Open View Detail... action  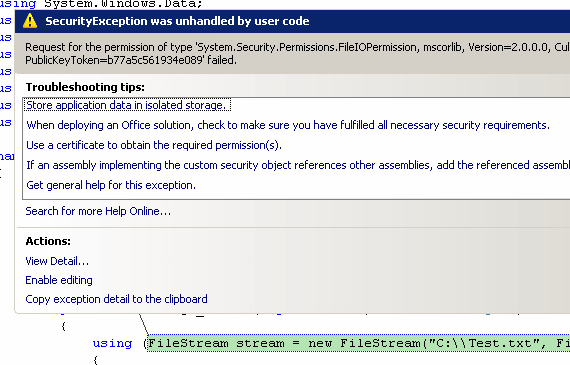click(57, 261)
